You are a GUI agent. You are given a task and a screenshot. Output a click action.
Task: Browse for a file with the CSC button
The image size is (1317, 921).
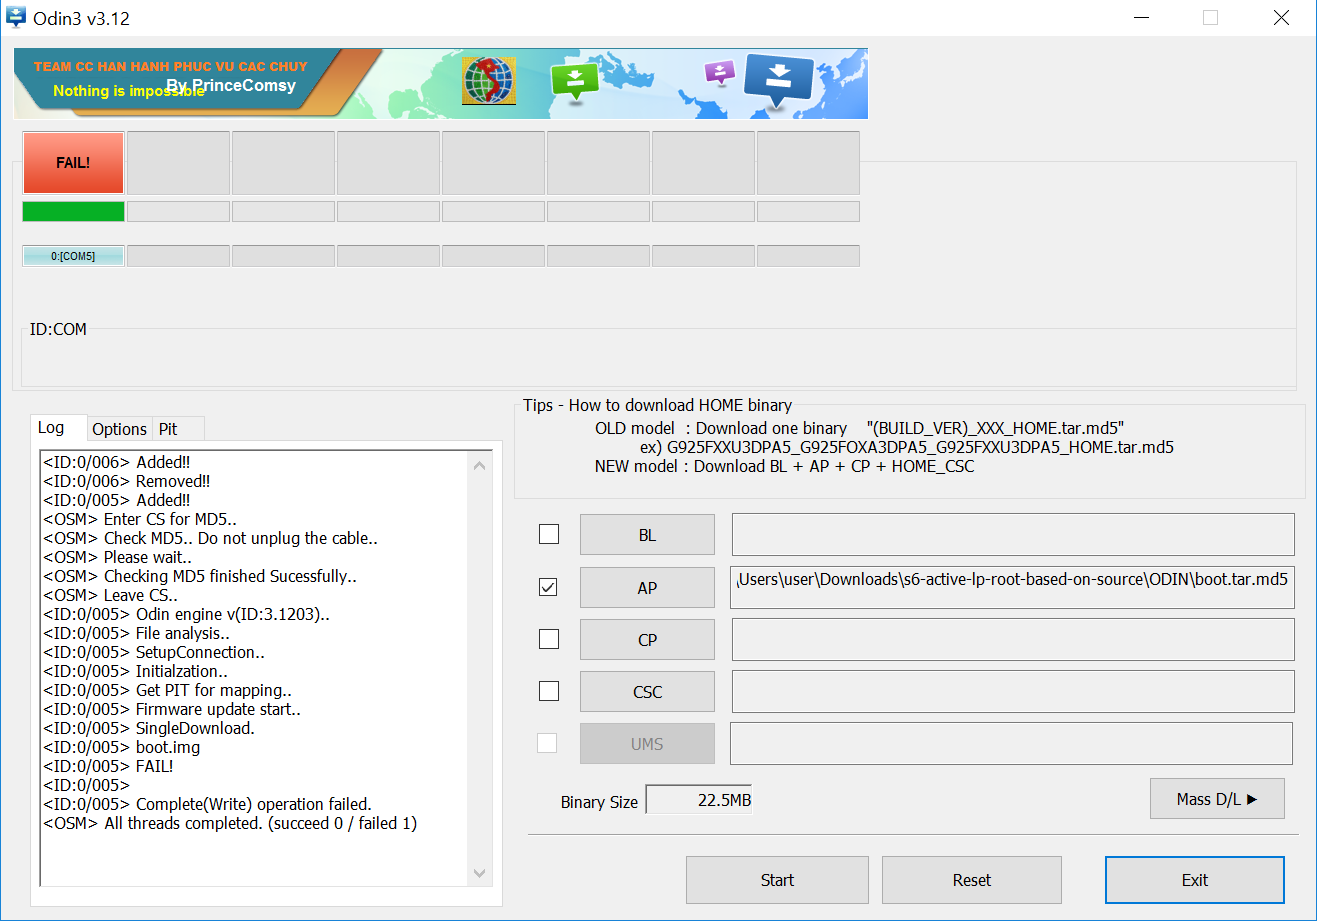(x=647, y=692)
